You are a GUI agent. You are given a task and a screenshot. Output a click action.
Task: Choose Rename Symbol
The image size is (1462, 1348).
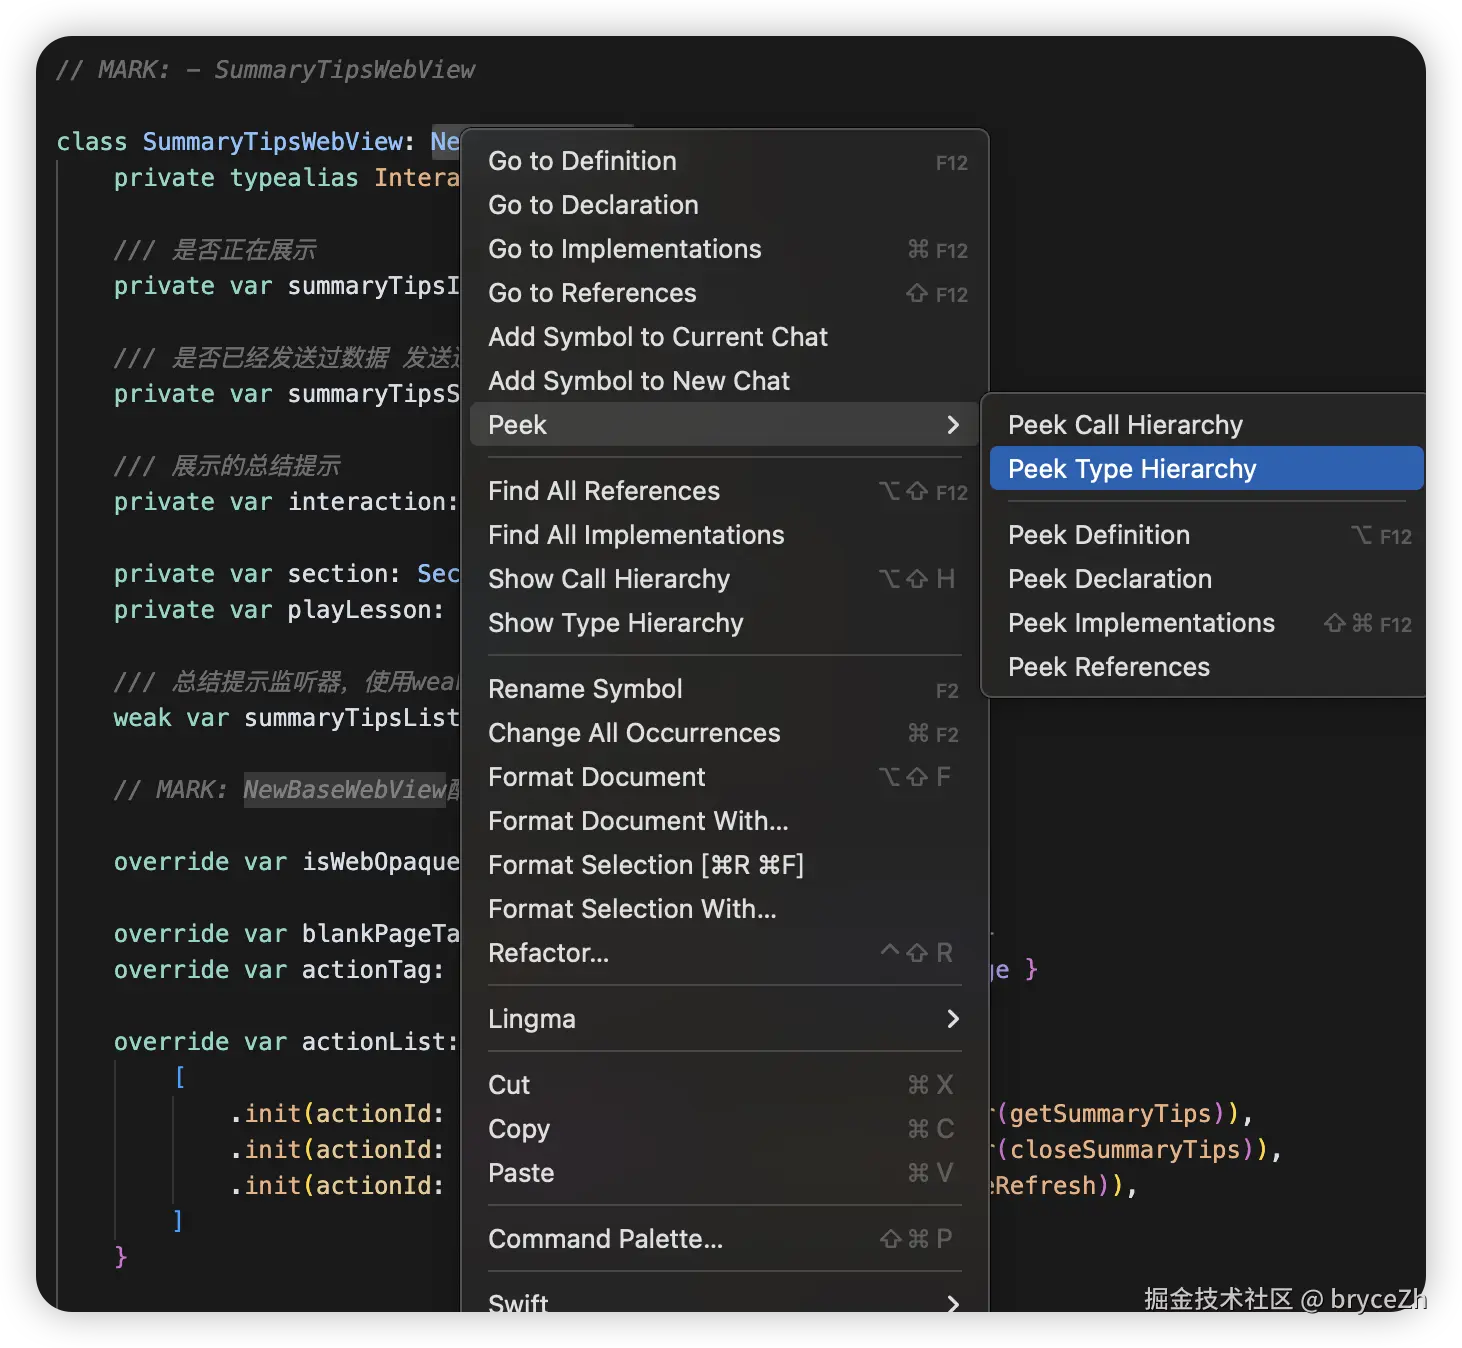[x=585, y=689]
